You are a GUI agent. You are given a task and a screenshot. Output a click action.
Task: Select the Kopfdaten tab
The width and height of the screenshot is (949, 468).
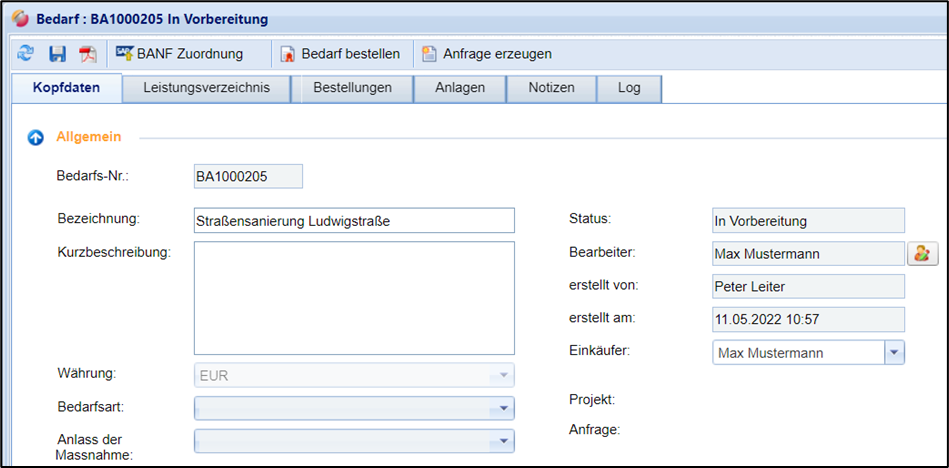[66, 88]
